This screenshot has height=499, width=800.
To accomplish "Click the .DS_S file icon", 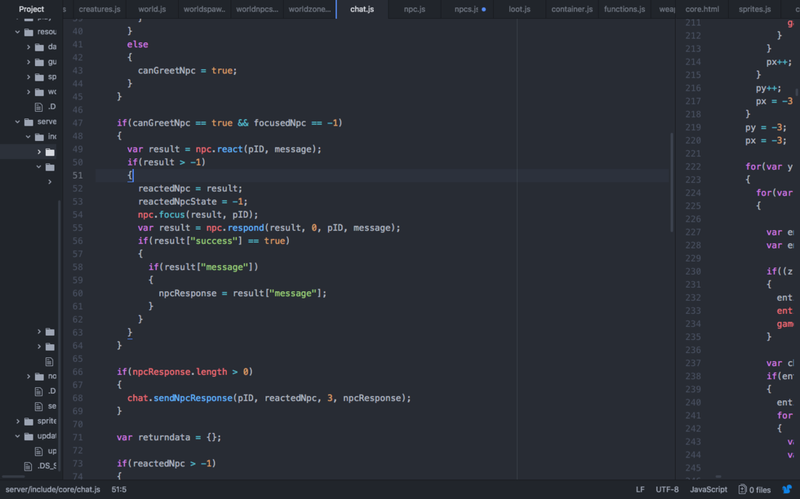I will pyautogui.click(x=28, y=466).
